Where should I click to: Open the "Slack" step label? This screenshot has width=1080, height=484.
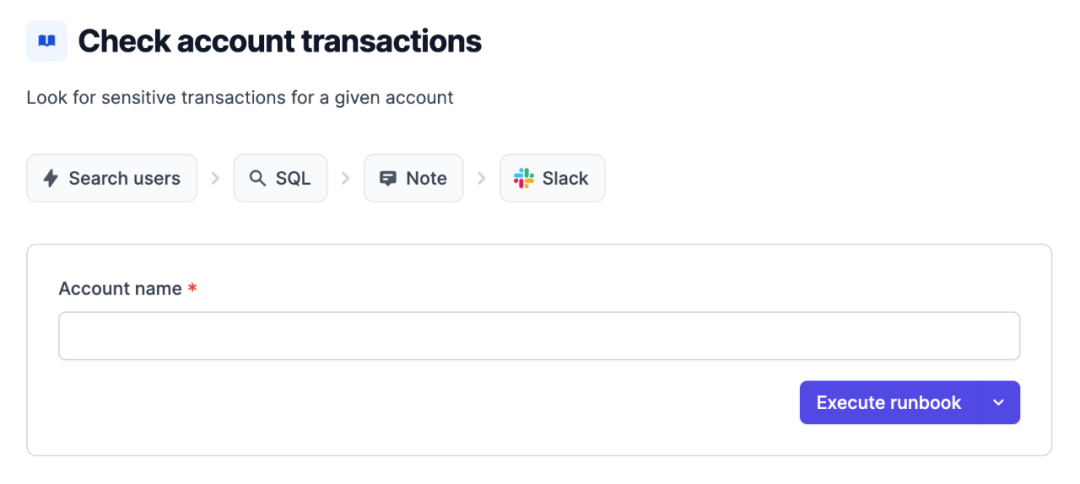pyautogui.click(x=565, y=178)
